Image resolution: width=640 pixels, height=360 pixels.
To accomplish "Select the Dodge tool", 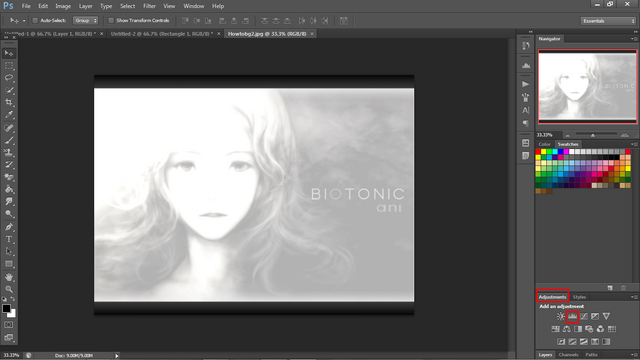I will pyautogui.click(x=9, y=214).
